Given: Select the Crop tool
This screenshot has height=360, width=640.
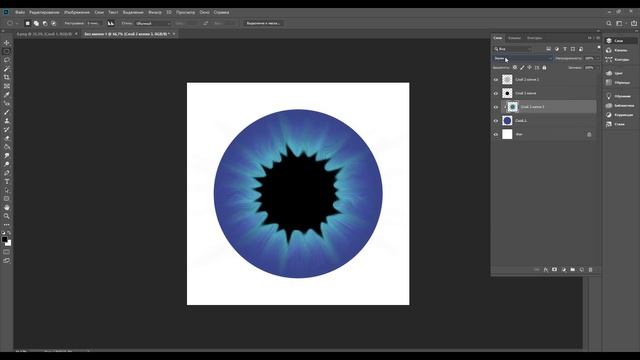Looking at the screenshot, I should click(x=7, y=77).
